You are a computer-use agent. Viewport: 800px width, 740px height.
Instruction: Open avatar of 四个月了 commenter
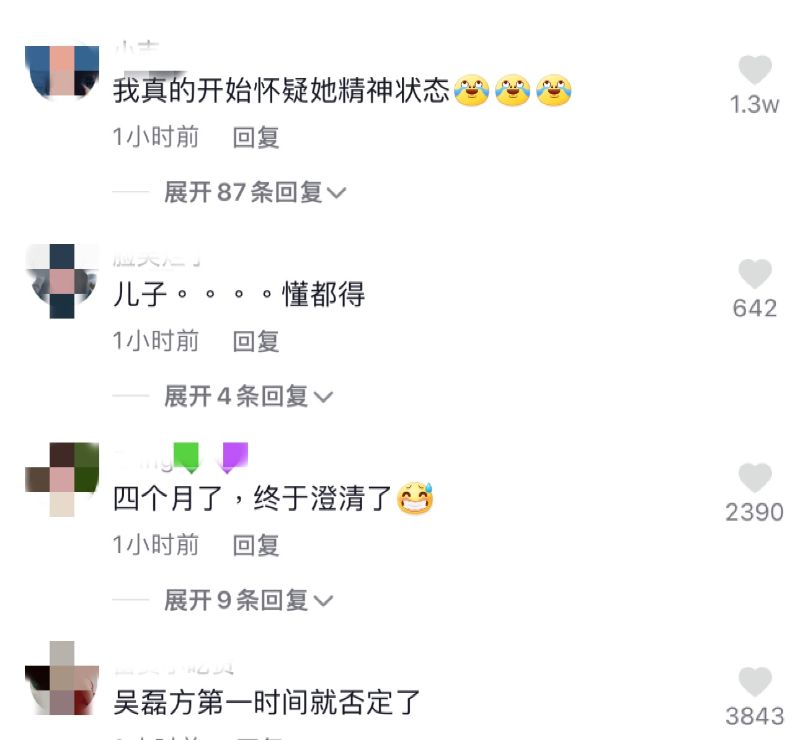(62, 480)
